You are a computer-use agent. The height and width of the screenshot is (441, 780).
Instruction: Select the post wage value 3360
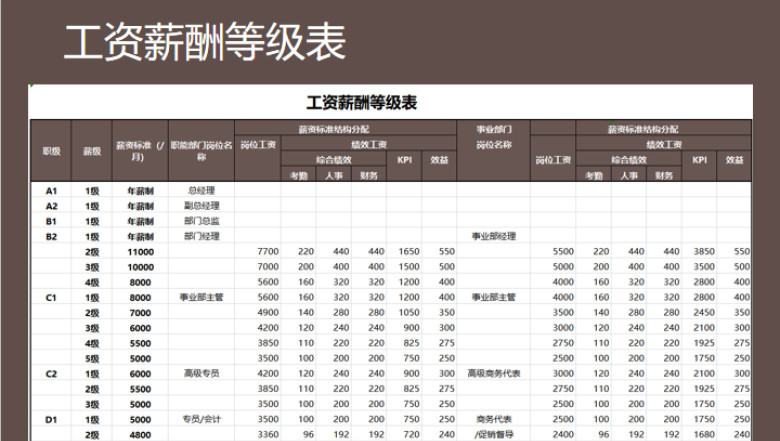tap(268, 435)
